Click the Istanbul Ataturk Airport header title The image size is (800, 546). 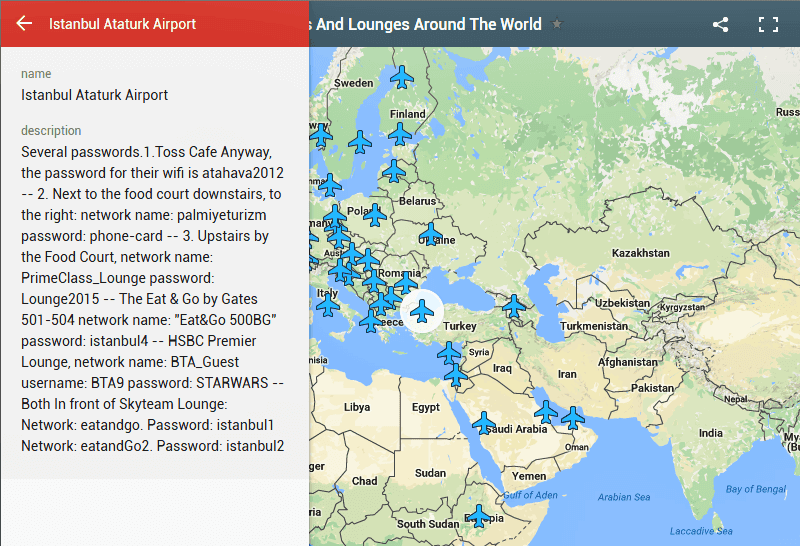click(122, 24)
